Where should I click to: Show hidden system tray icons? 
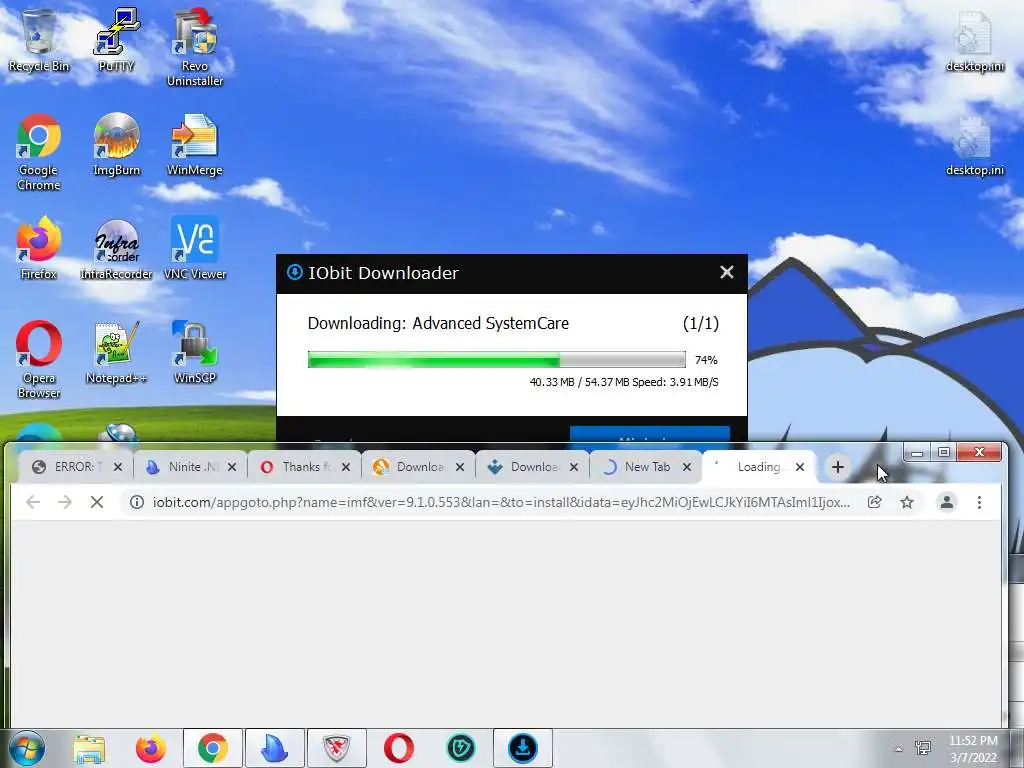click(899, 749)
